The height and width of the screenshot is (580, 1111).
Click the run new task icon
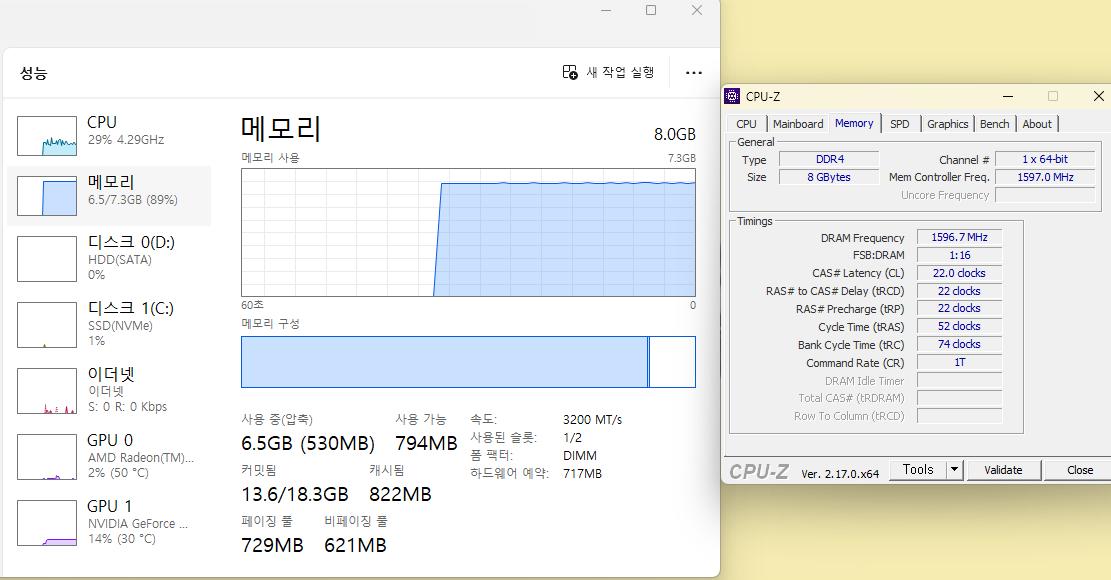pyautogui.click(x=570, y=72)
